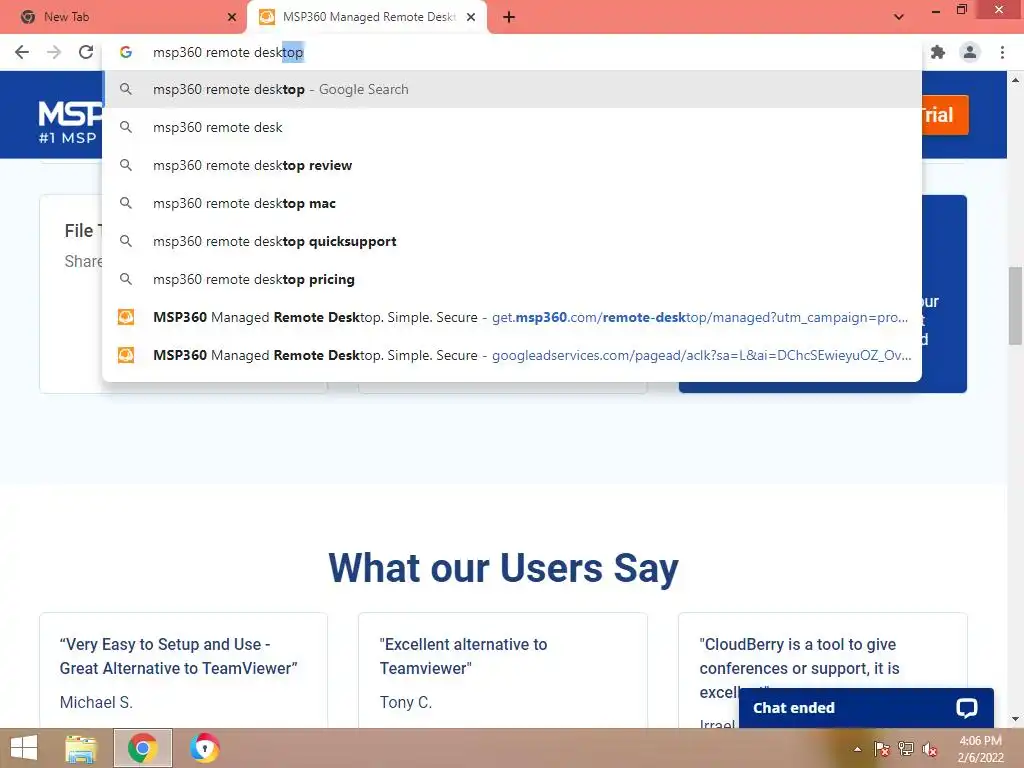Select 'msp360 remote desktop - Google Search' suggestion
The height and width of the screenshot is (768, 1024).
click(512, 89)
